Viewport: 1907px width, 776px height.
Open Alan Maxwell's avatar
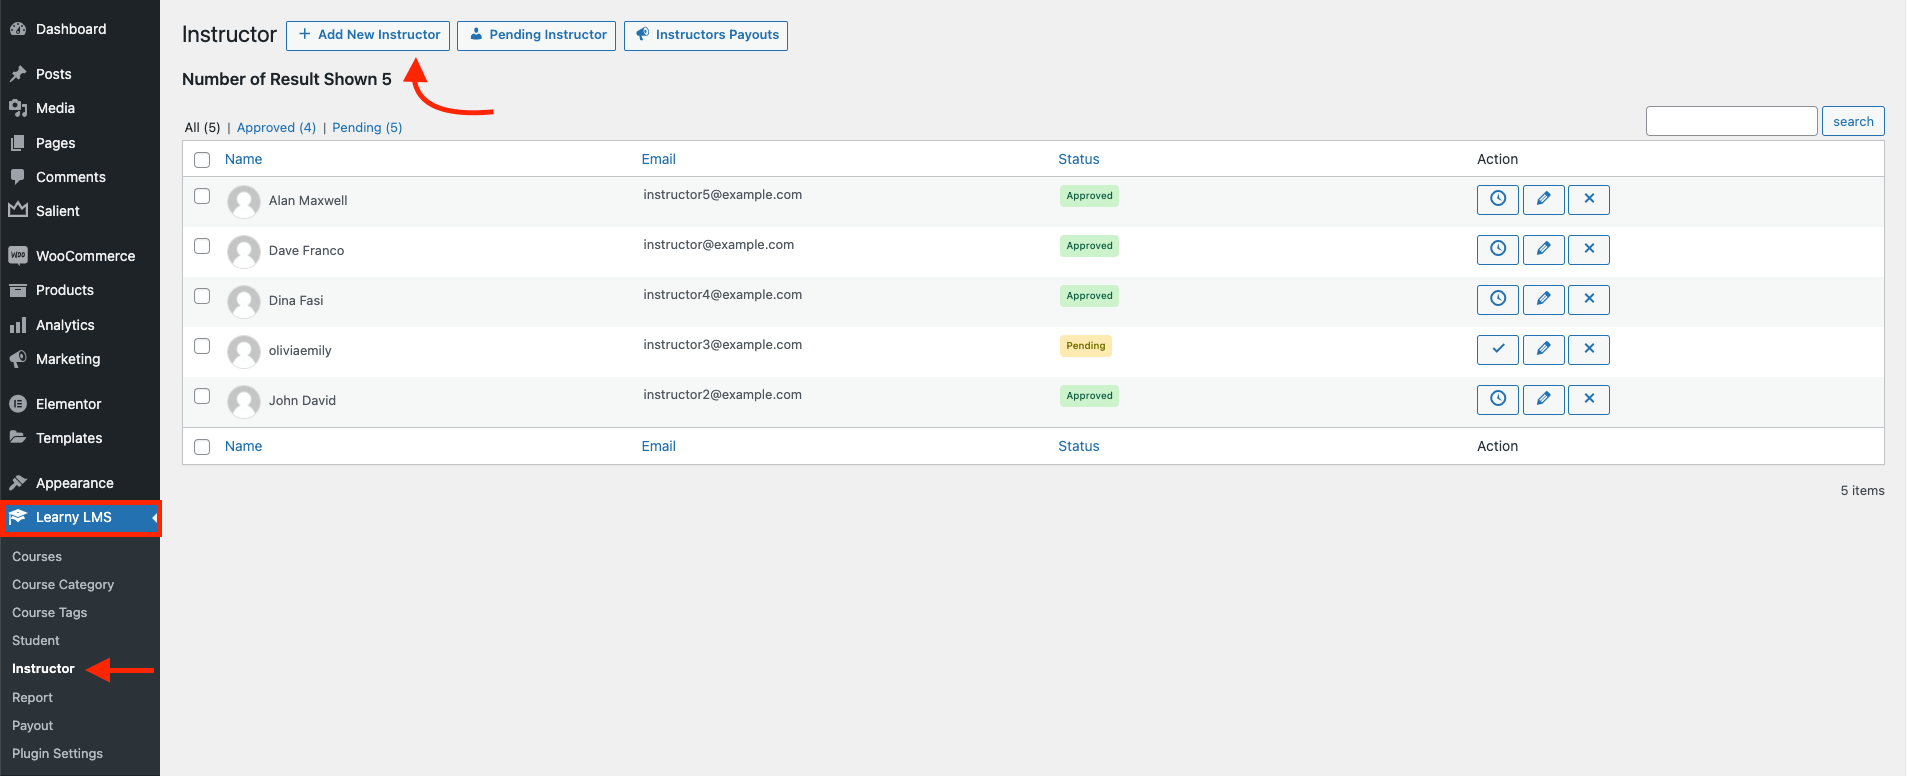(x=244, y=202)
